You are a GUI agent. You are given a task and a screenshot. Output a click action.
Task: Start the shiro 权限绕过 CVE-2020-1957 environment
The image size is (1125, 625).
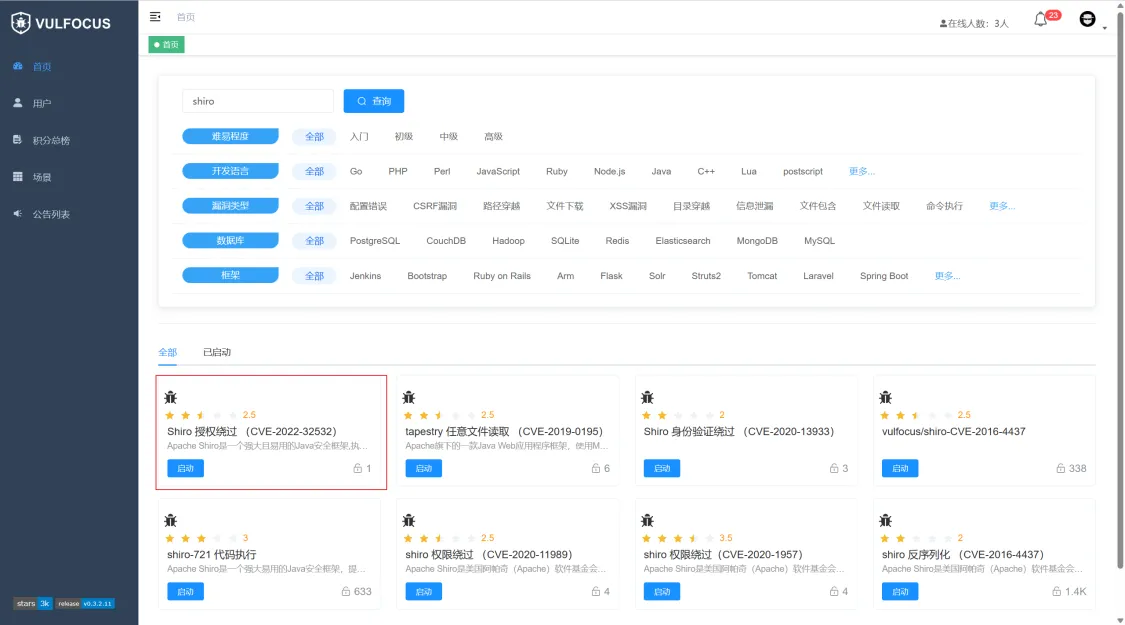point(662,592)
